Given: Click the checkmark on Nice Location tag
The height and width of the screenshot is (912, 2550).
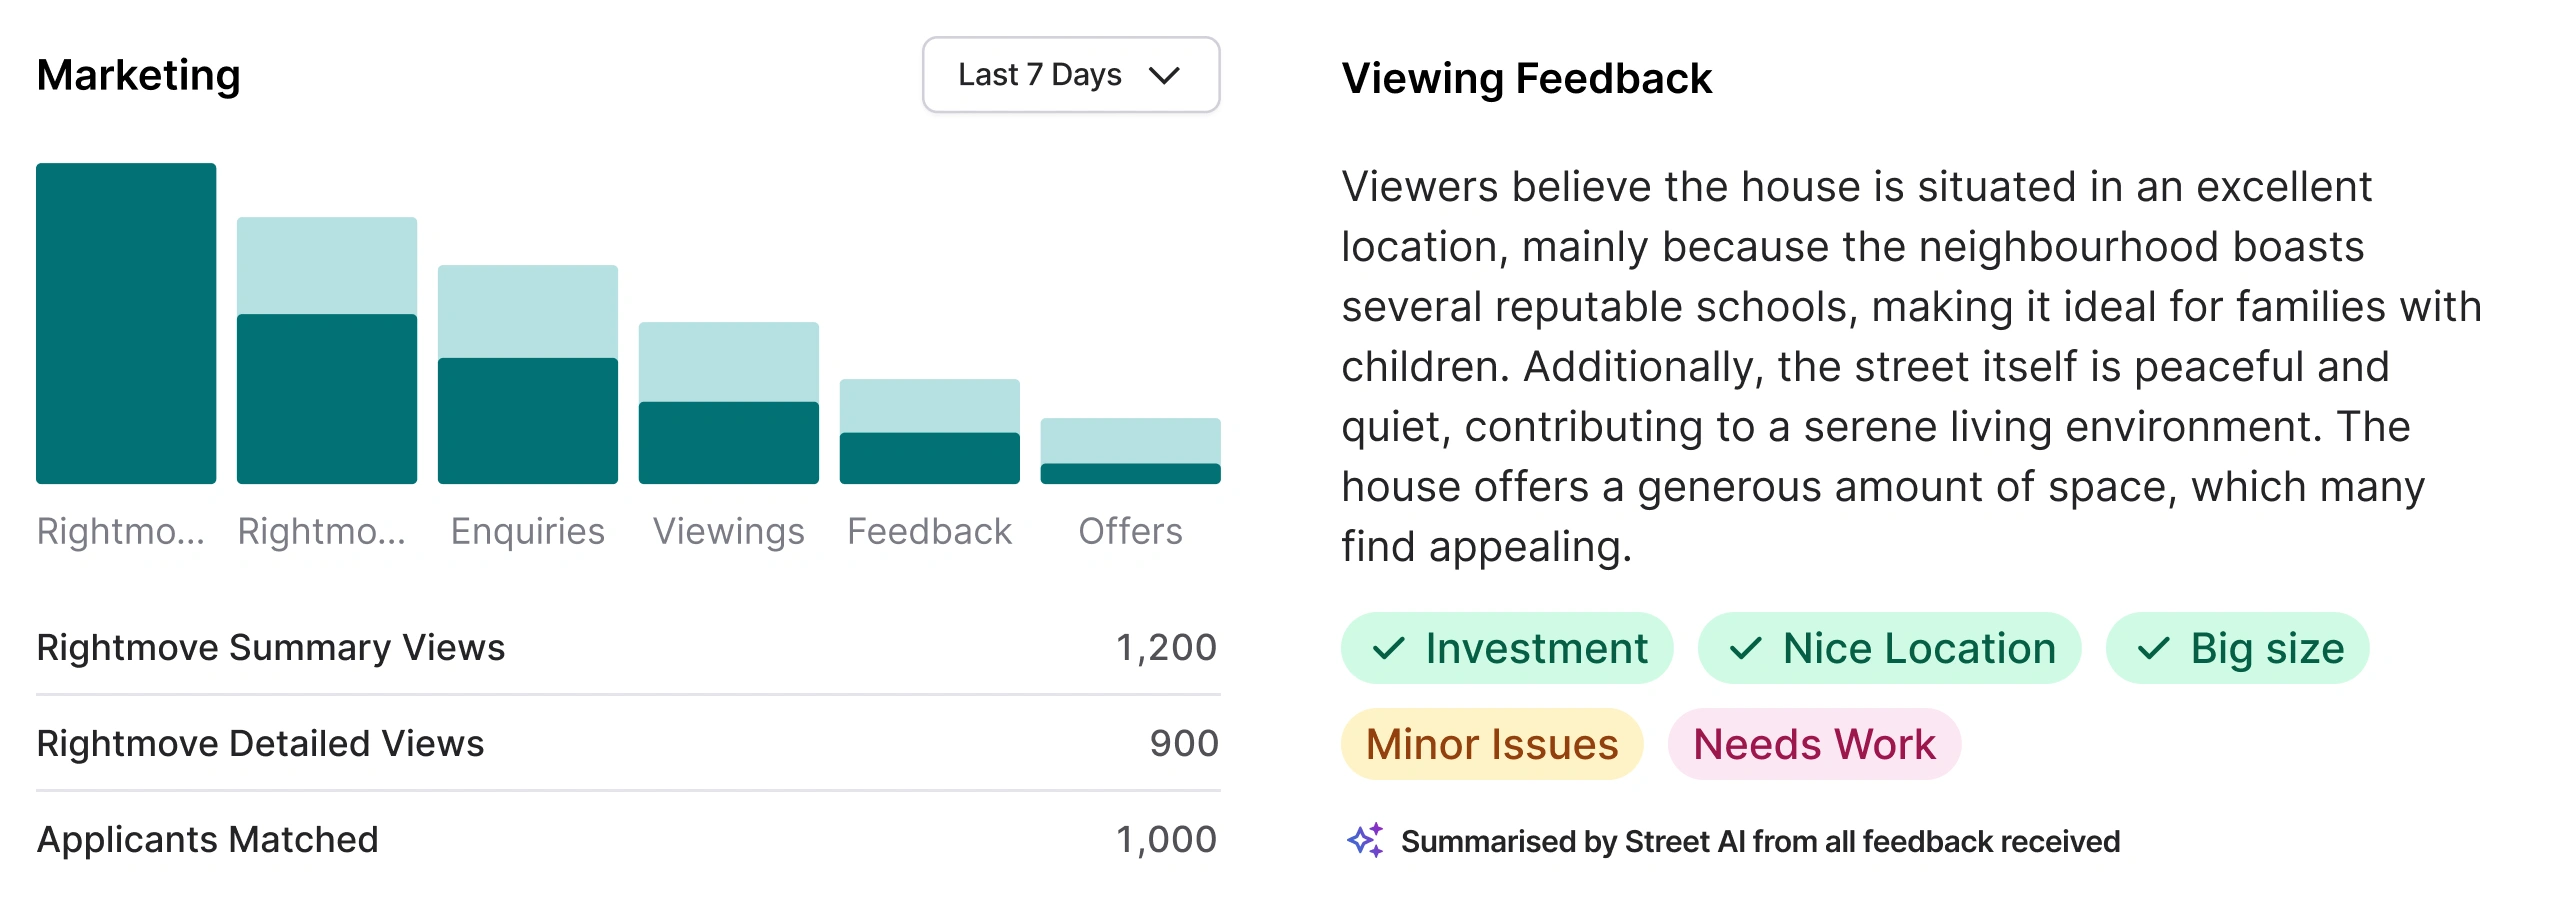Looking at the screenshot, I should click(1745, 649).
